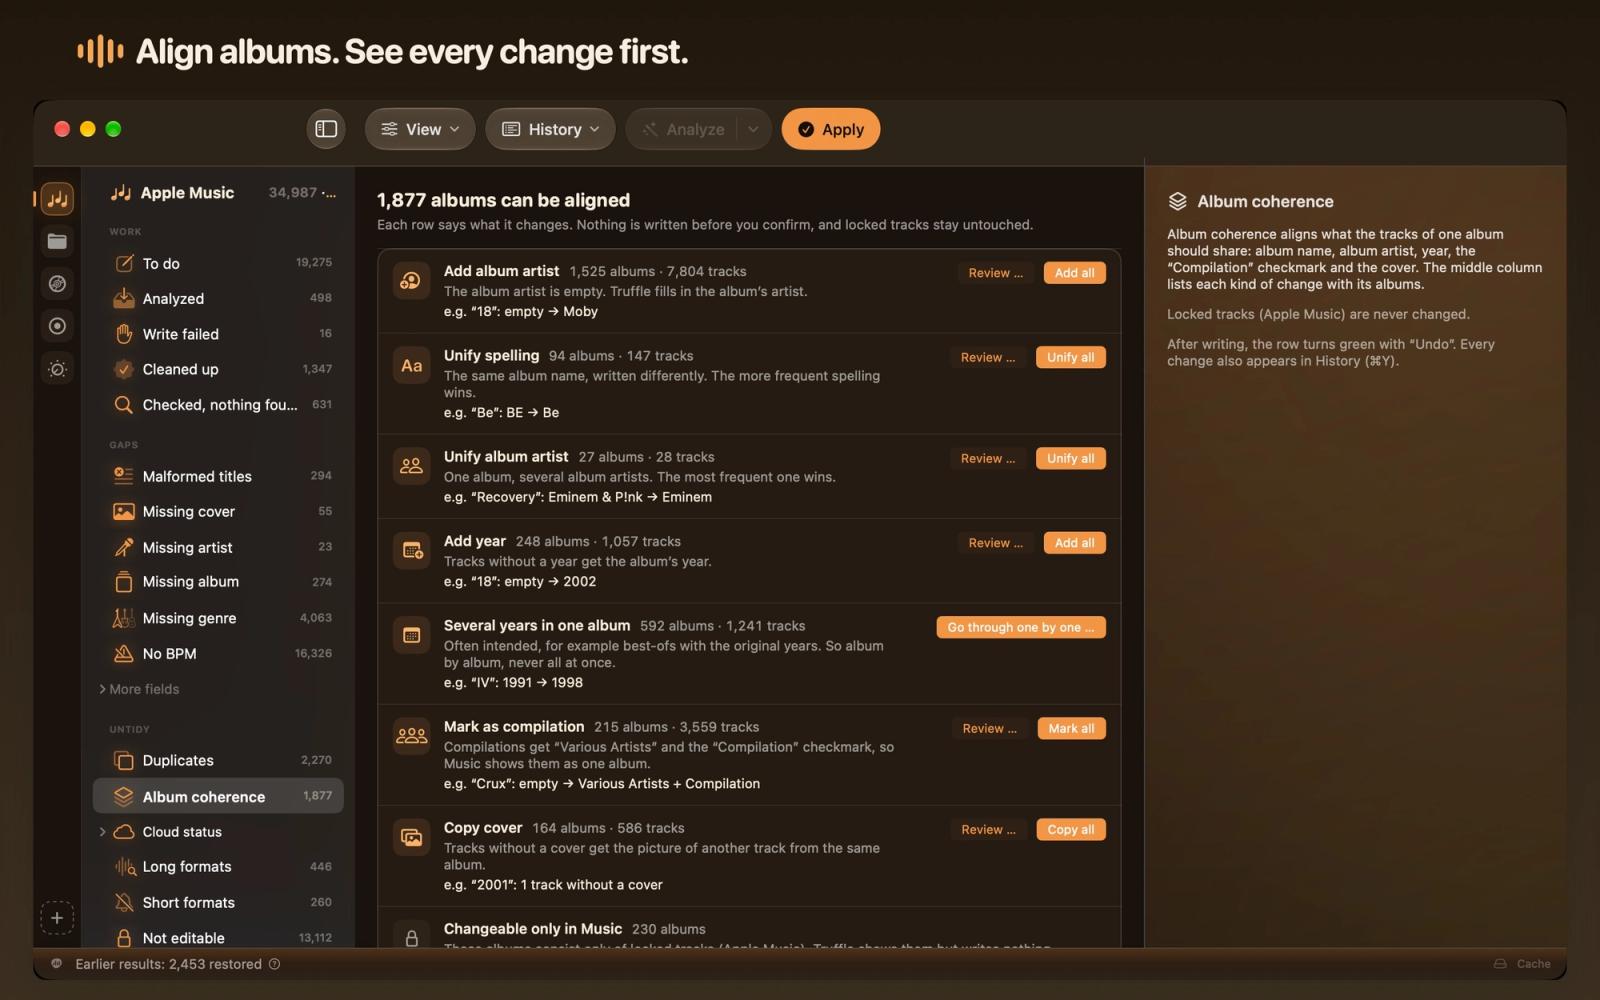Select the folder rail icon
1600x1000 pixels.
(57, 241)
